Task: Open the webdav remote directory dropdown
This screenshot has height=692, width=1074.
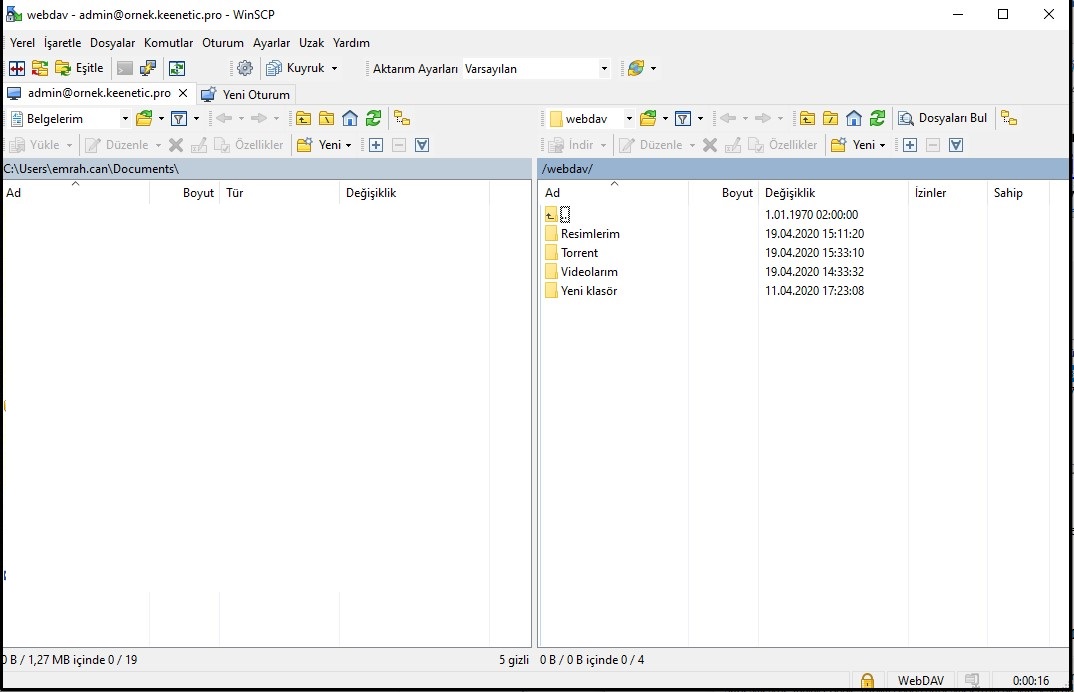Action: (629, 118)
